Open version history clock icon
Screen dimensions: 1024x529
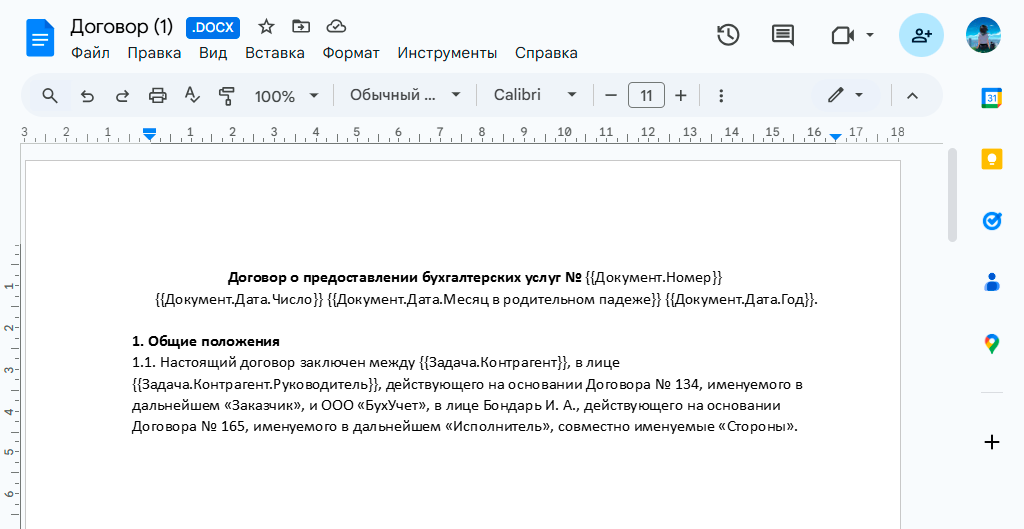click(x=728, y=35)
